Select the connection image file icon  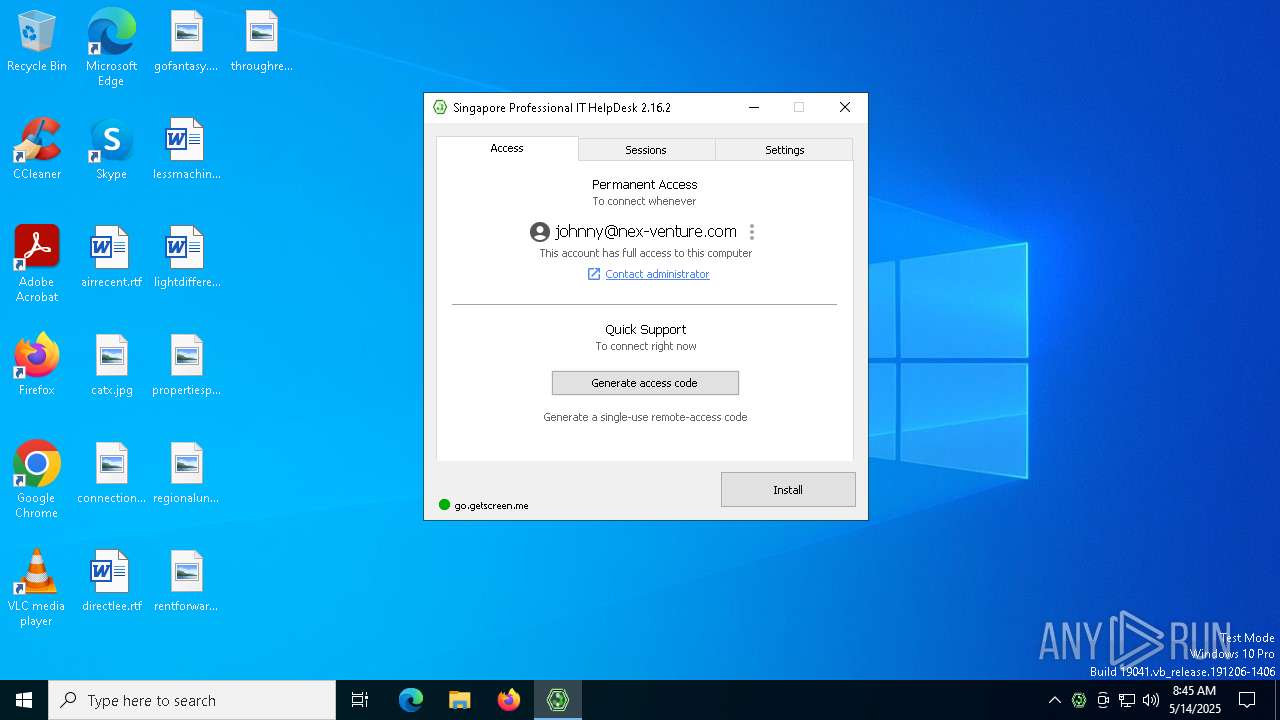point(111,474)
